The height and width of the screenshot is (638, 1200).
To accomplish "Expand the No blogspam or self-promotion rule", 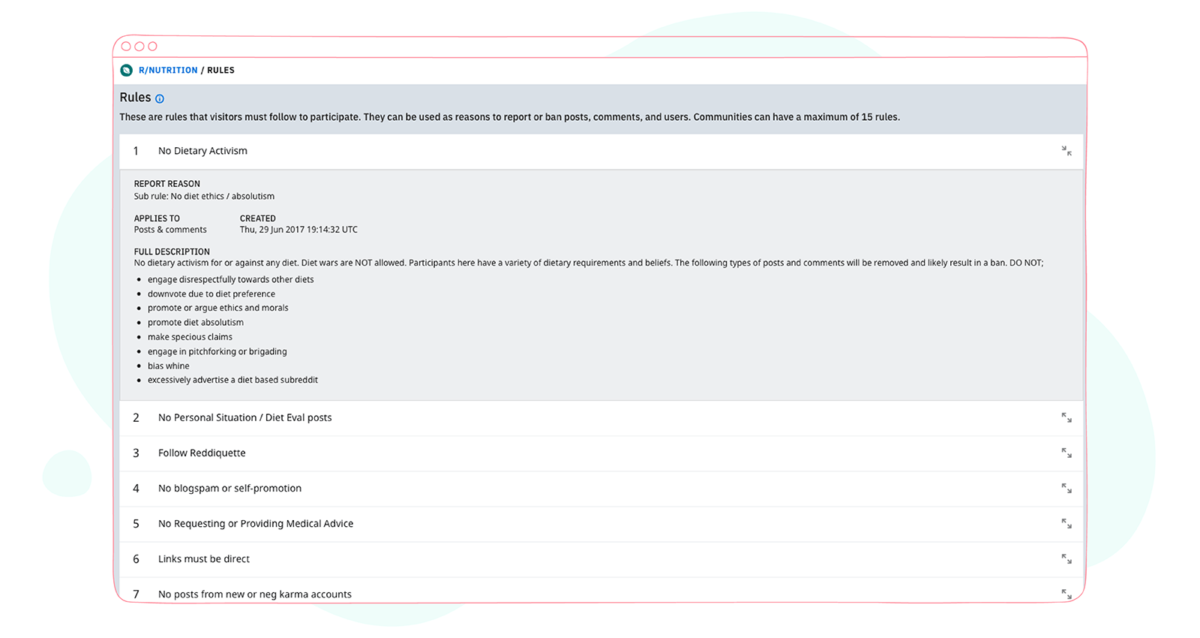I will (x=1066, y=488).
